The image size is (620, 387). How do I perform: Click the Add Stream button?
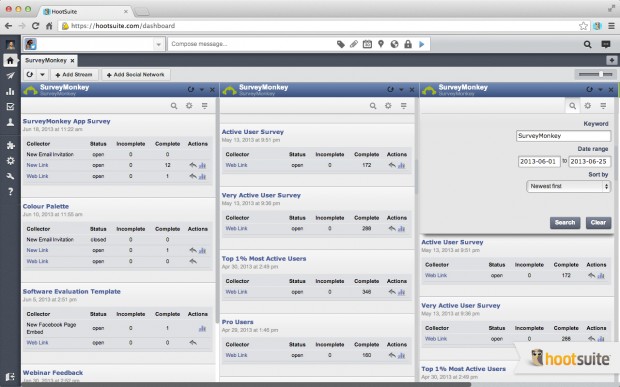click(x=74, y=74)
